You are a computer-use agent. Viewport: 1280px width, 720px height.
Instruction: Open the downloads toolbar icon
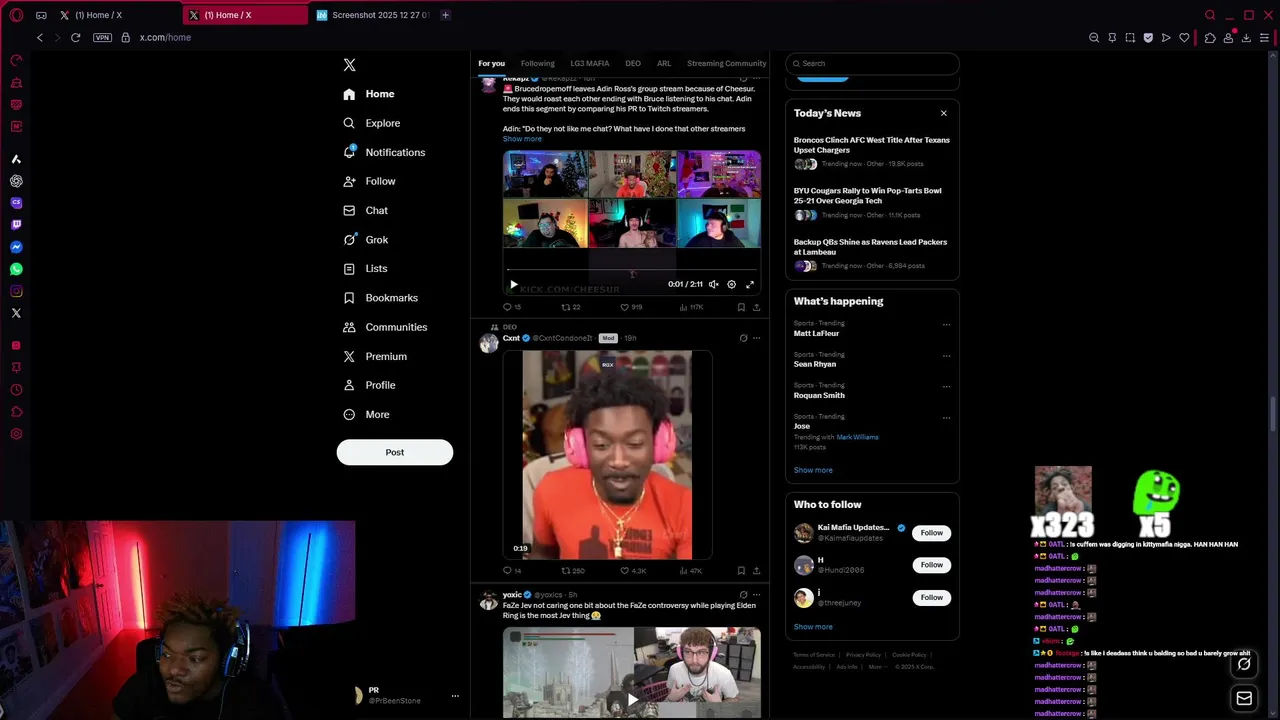point(1246,37)
